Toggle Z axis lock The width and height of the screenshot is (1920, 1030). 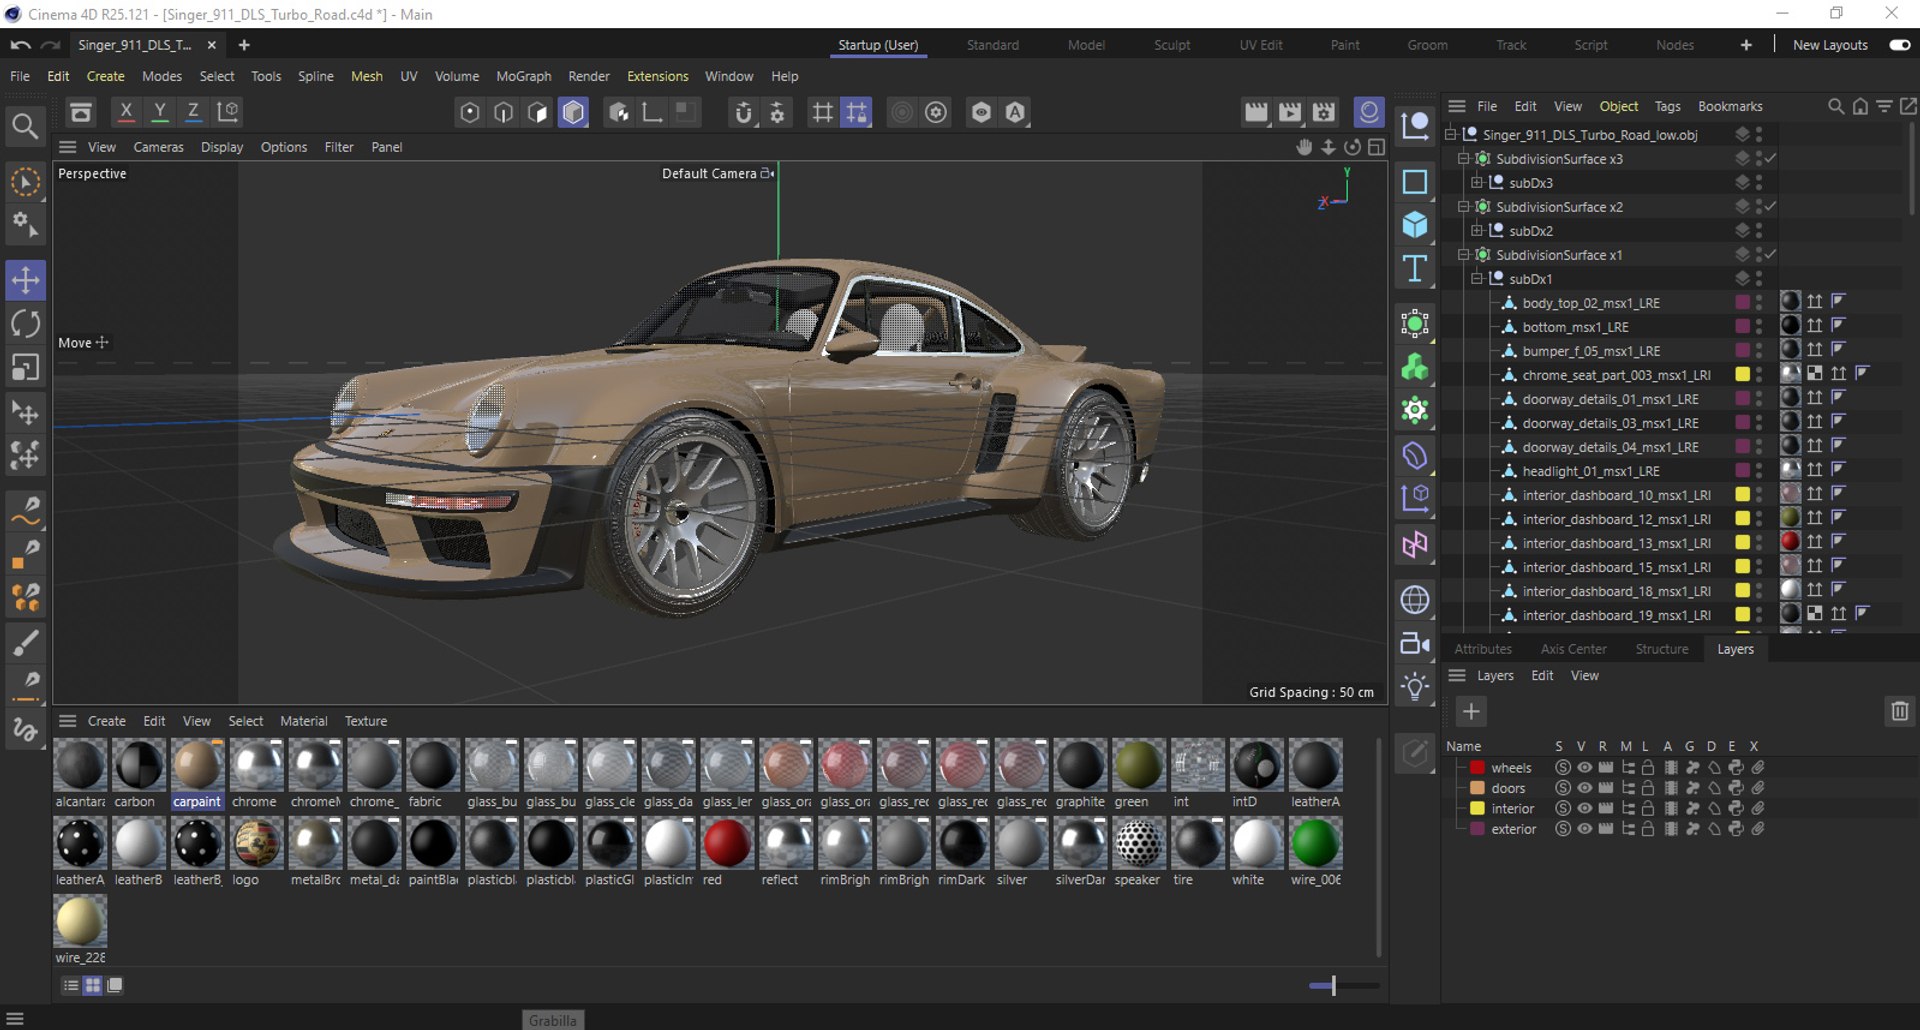pyautogui.click(x=193, y=112)
